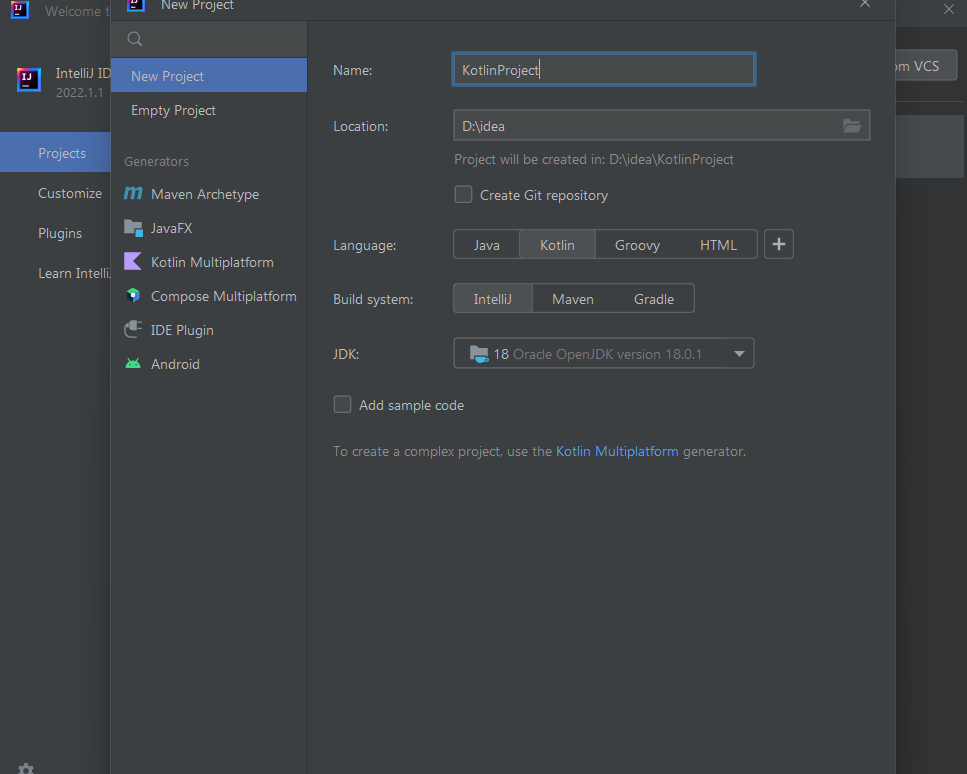Click the search magnifier icon in generator list
This screenshot has height=774, width=967.
pos(134,39)
